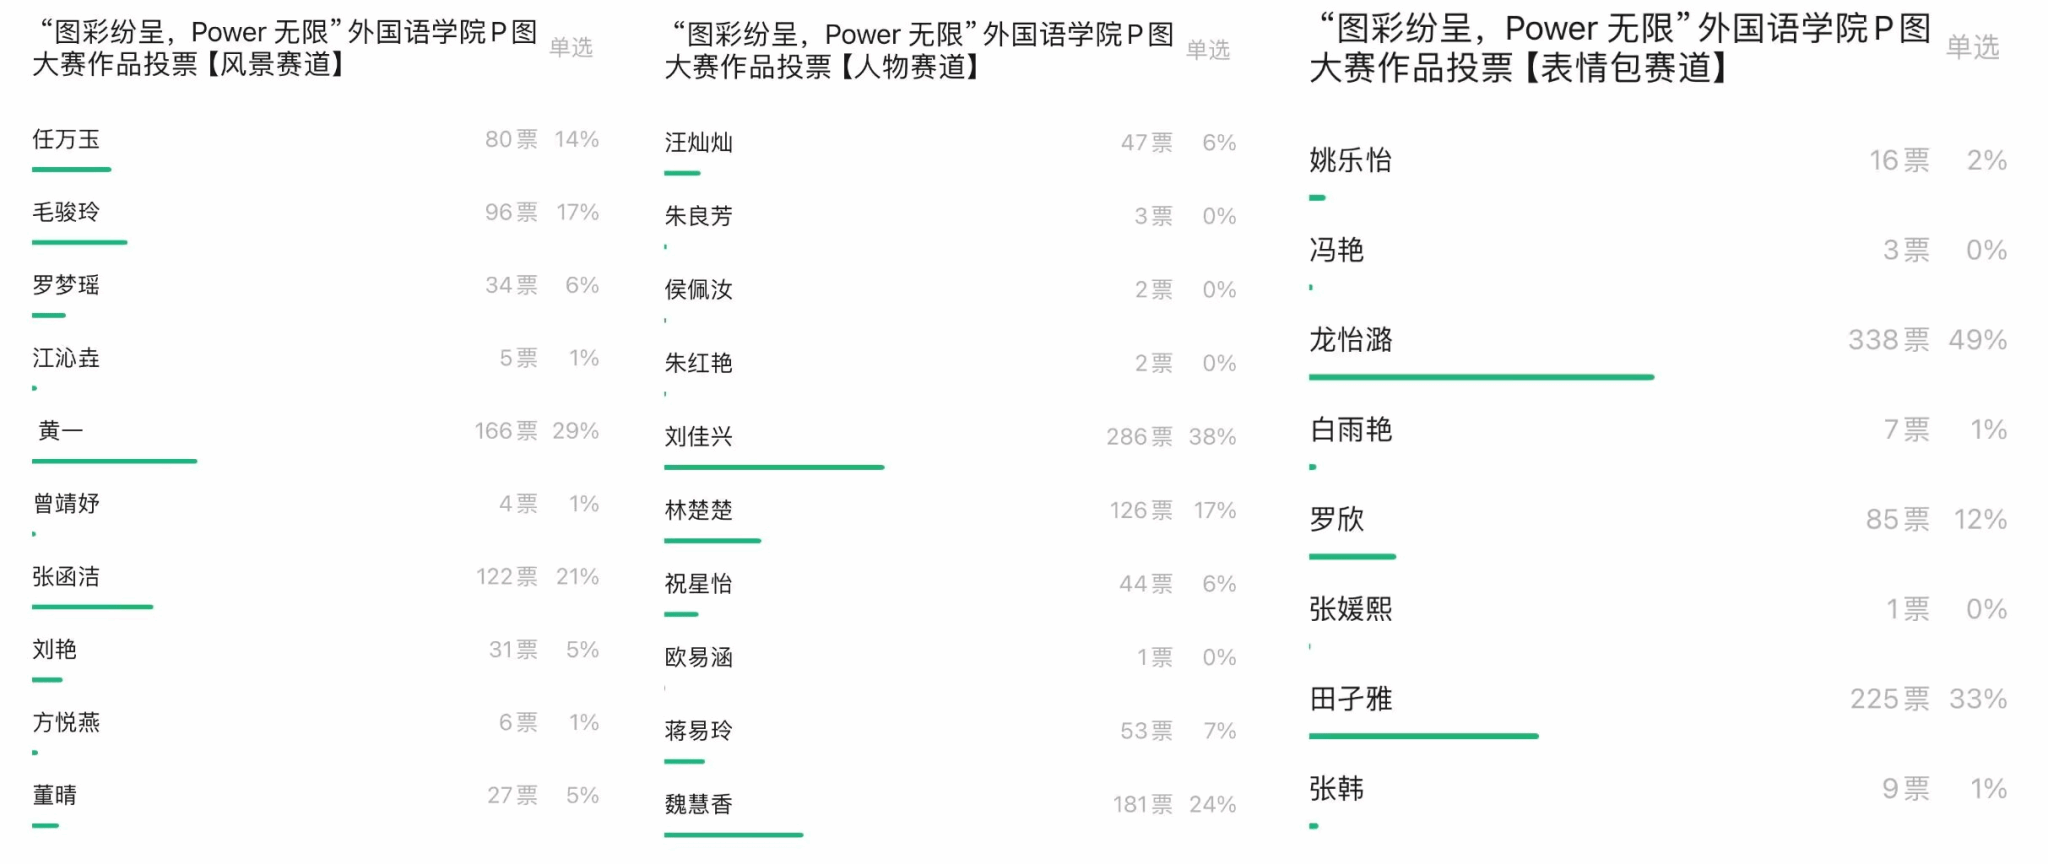Pick option 魏慧香
The image size is (2048, 864).
point(698,805)
